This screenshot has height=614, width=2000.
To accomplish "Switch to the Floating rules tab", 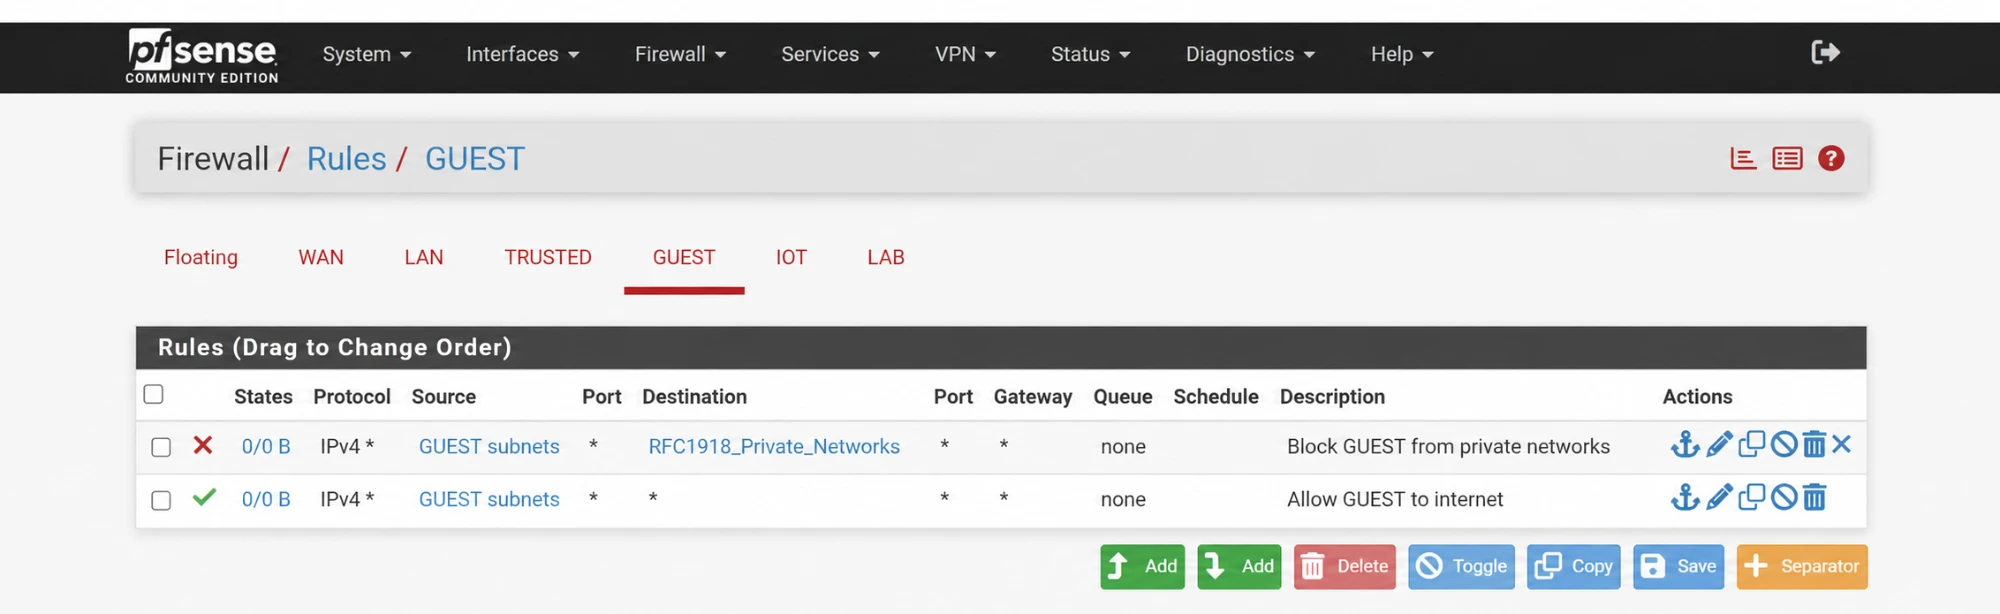I will click(x=201, y=257).
